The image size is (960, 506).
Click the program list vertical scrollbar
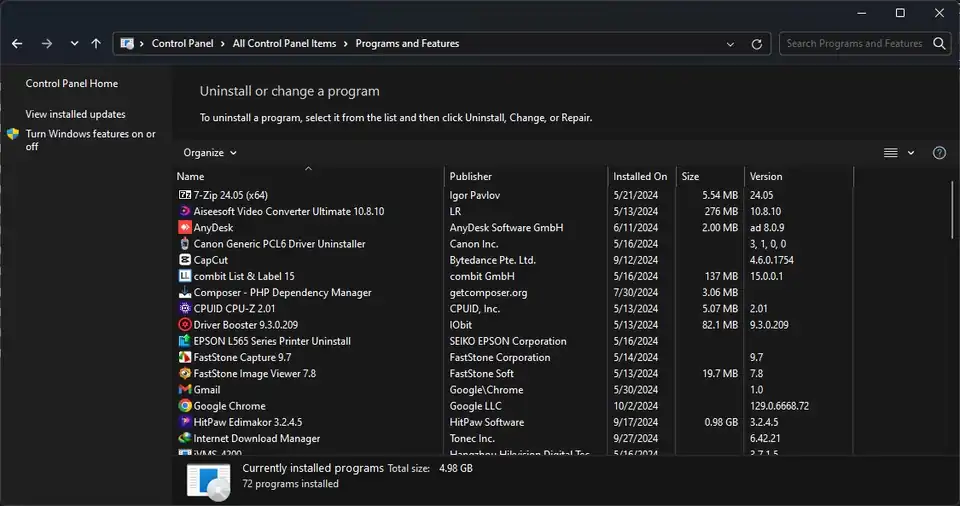[x=952, y=210]
